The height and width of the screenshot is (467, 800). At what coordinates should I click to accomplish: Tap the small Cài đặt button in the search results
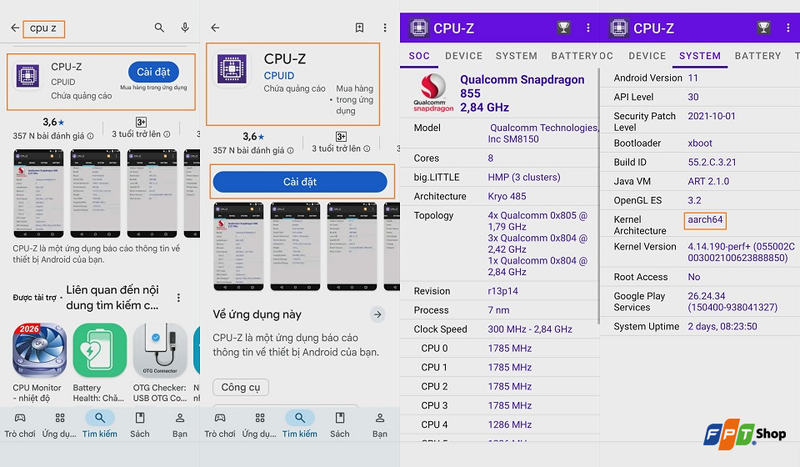pyautogui.click(x=154, y=72)
